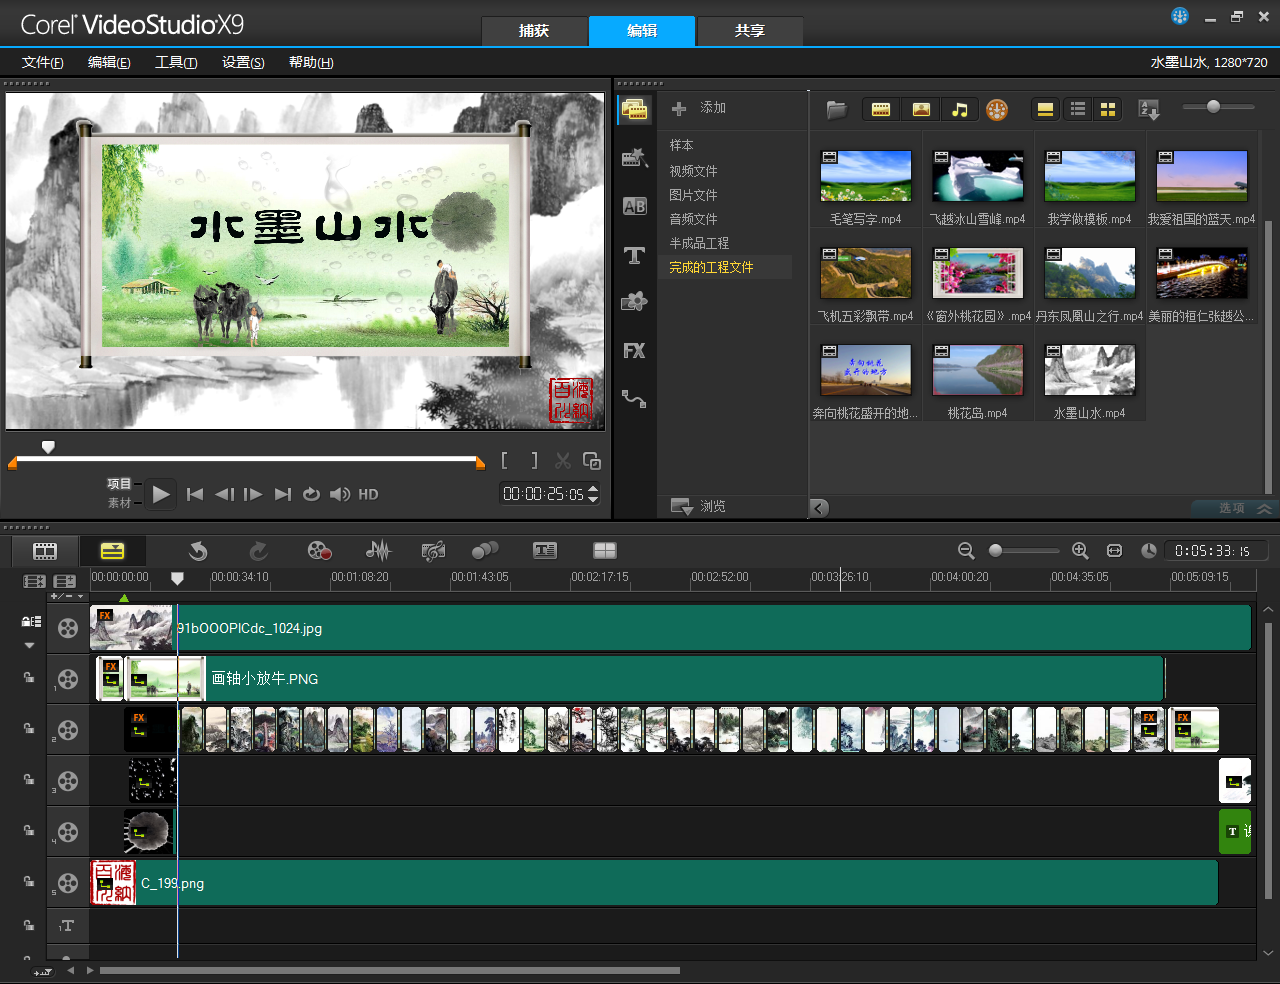Open the Graphic library icon
1280x984 pixels.
[x=635, y=302]
